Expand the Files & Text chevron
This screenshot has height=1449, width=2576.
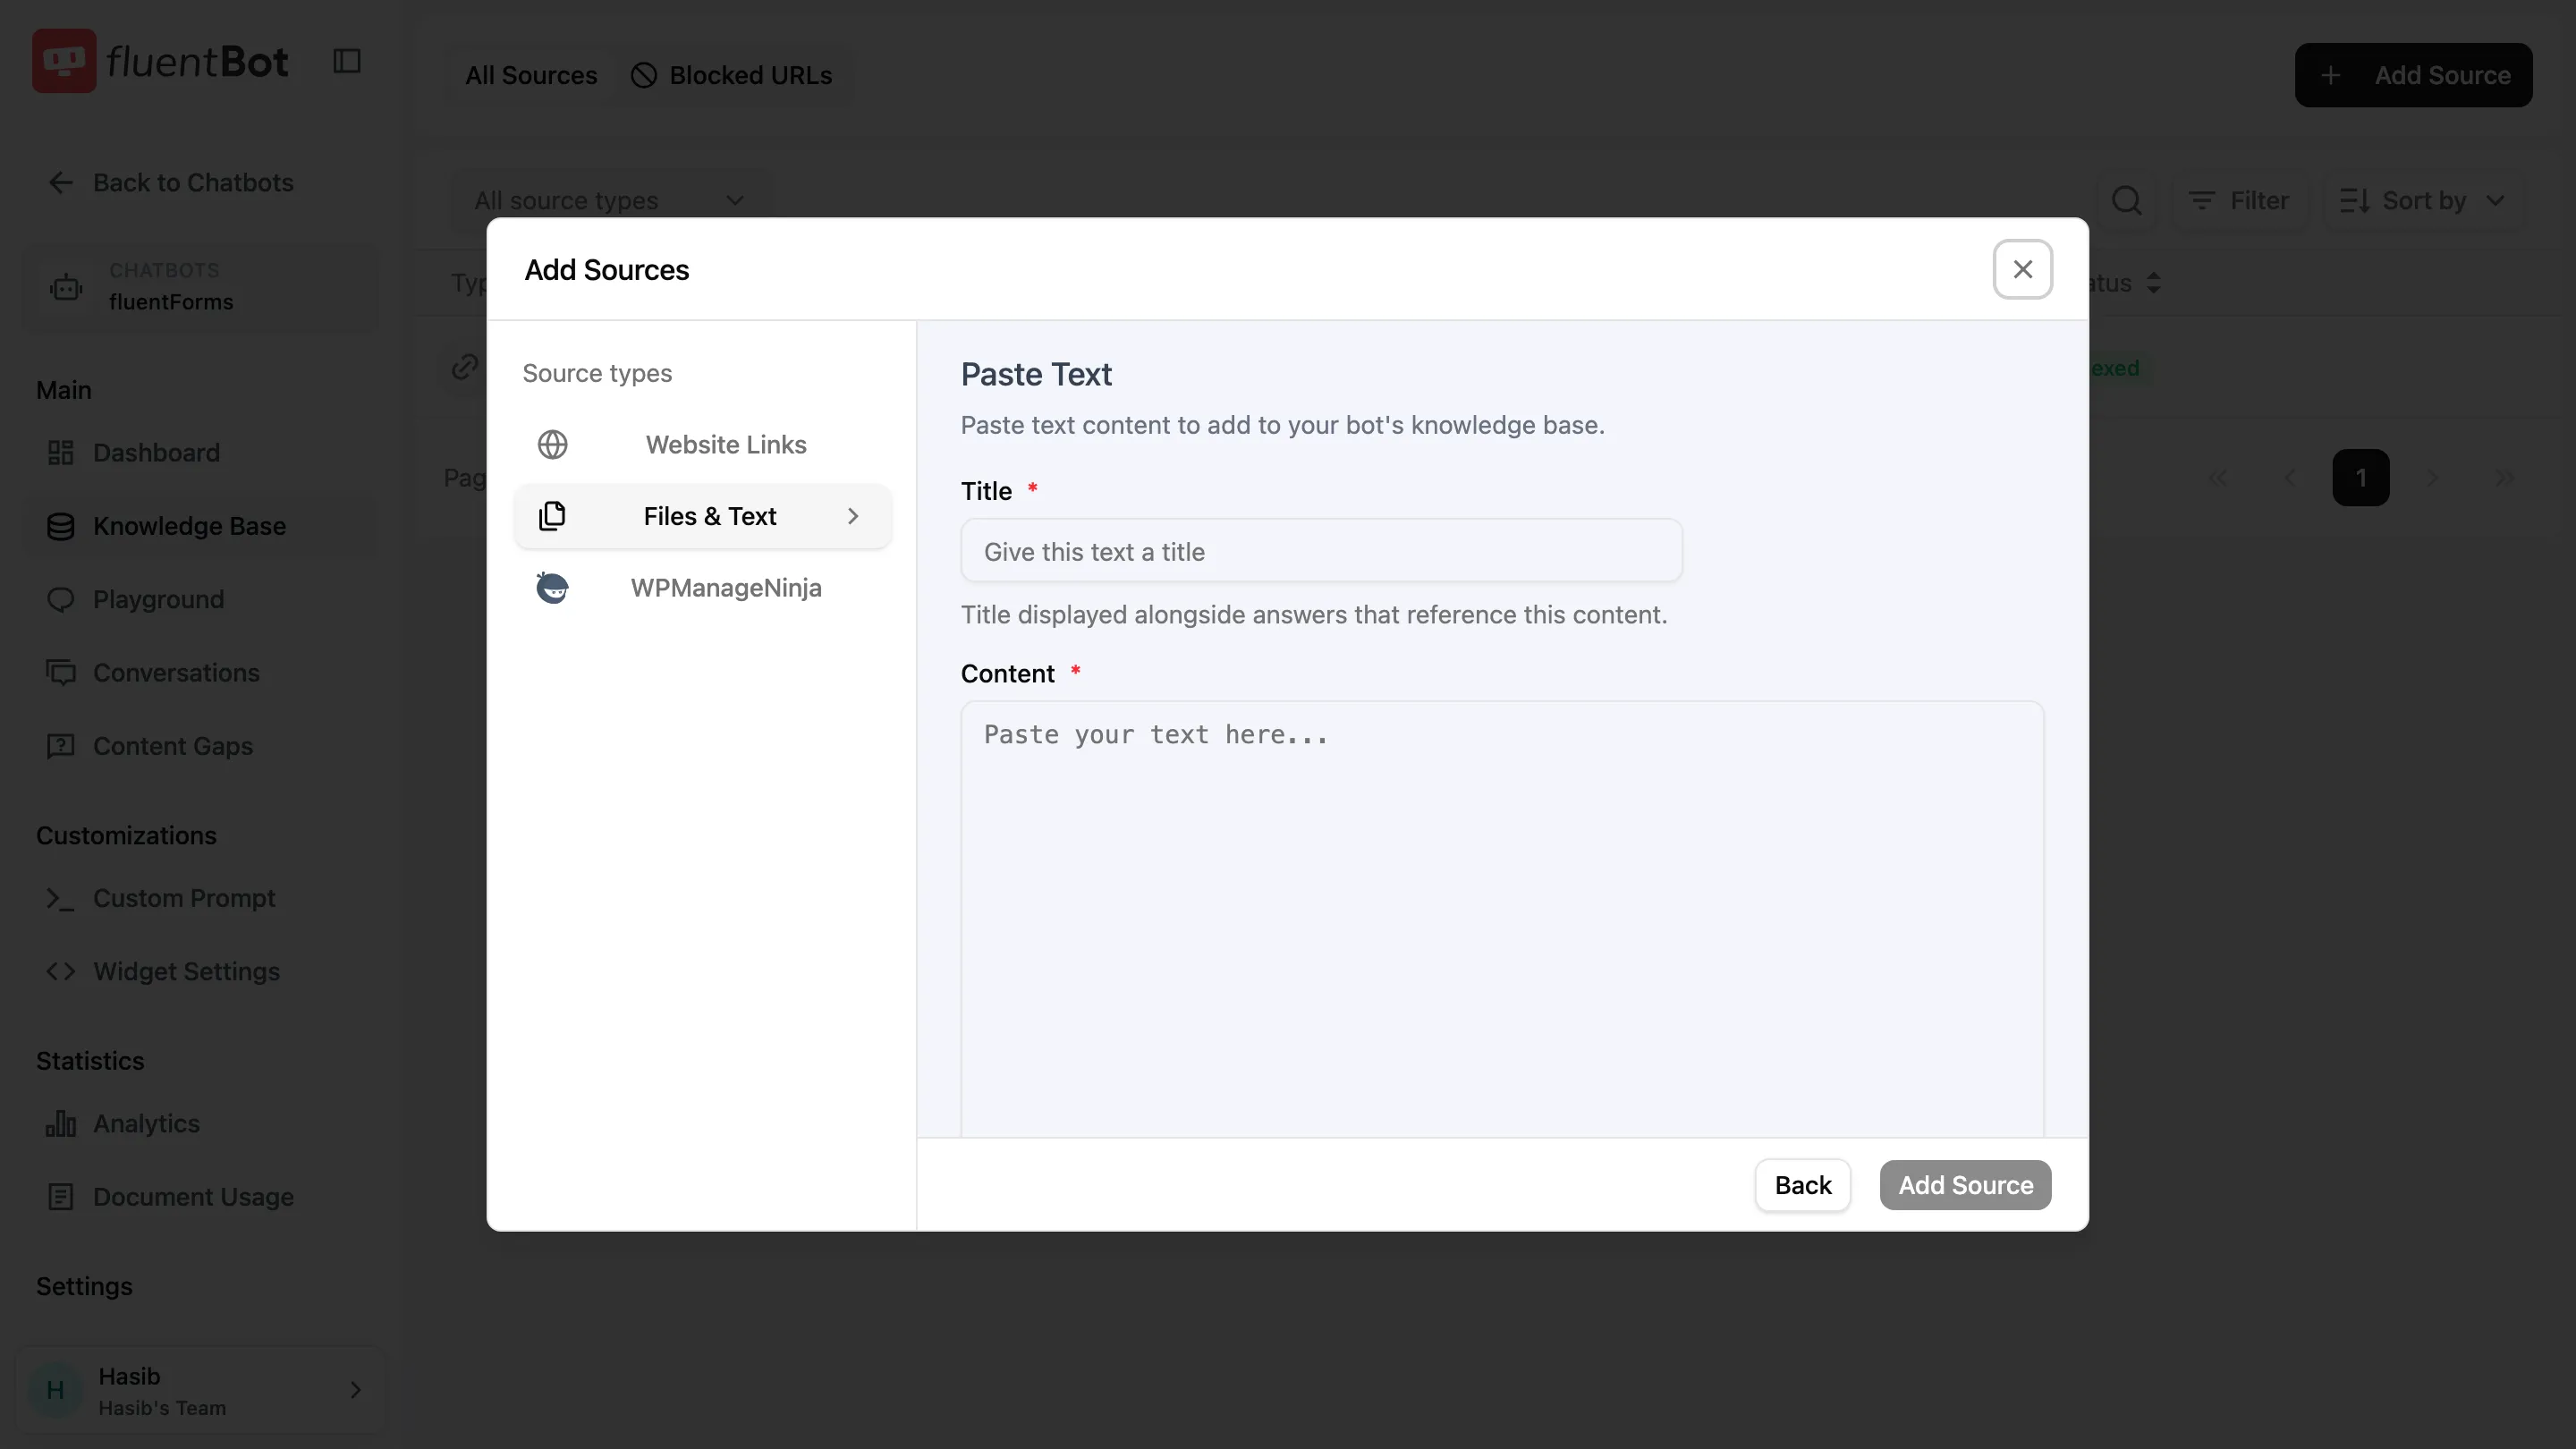[x=853, y=516]
